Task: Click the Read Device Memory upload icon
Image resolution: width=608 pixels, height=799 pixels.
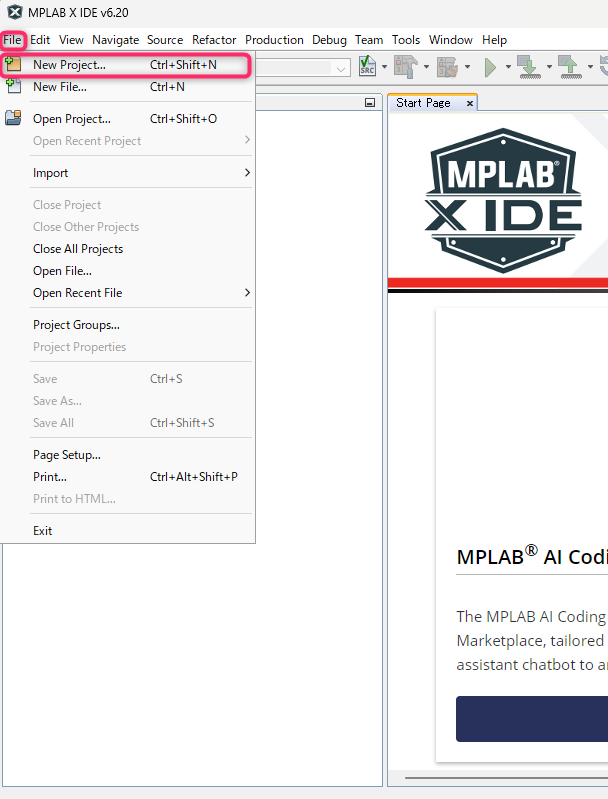Action: pos(570,67)
